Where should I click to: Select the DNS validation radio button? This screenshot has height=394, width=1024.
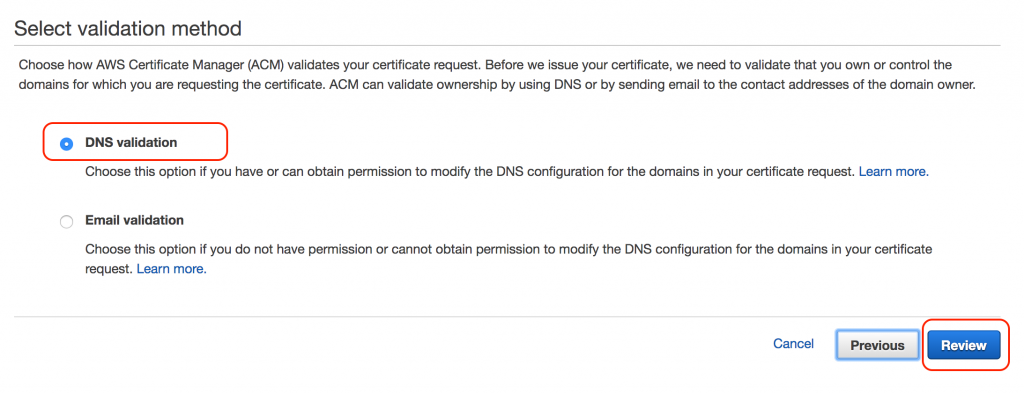[66, 144]
